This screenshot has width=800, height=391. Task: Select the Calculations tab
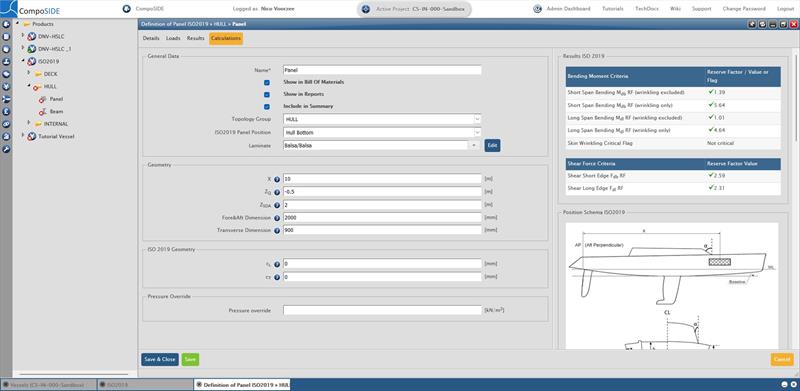click(226, 38)
